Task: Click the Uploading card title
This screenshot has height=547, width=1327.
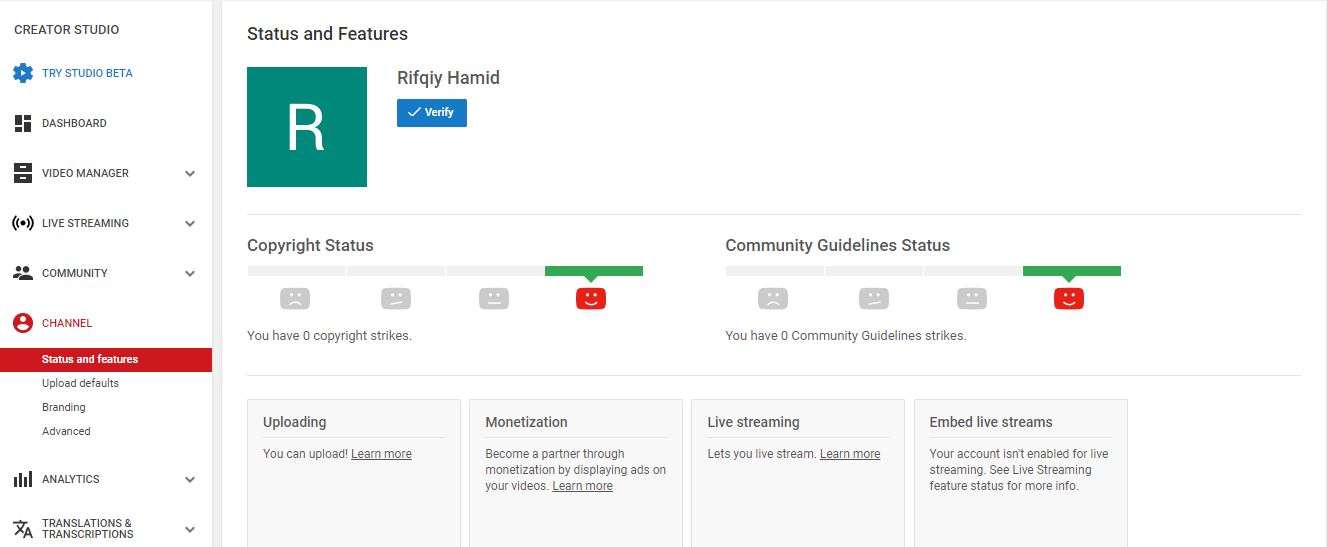Action: pyautogui.click(x=295, y=422)
